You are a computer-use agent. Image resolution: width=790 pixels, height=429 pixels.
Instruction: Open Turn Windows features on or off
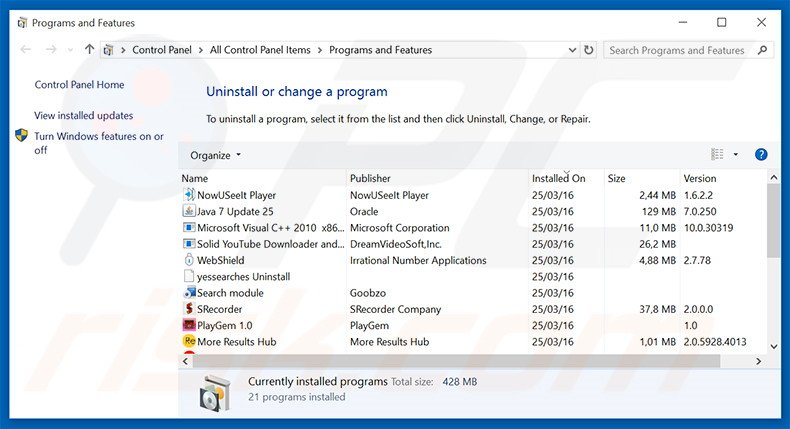click(99, 143)
